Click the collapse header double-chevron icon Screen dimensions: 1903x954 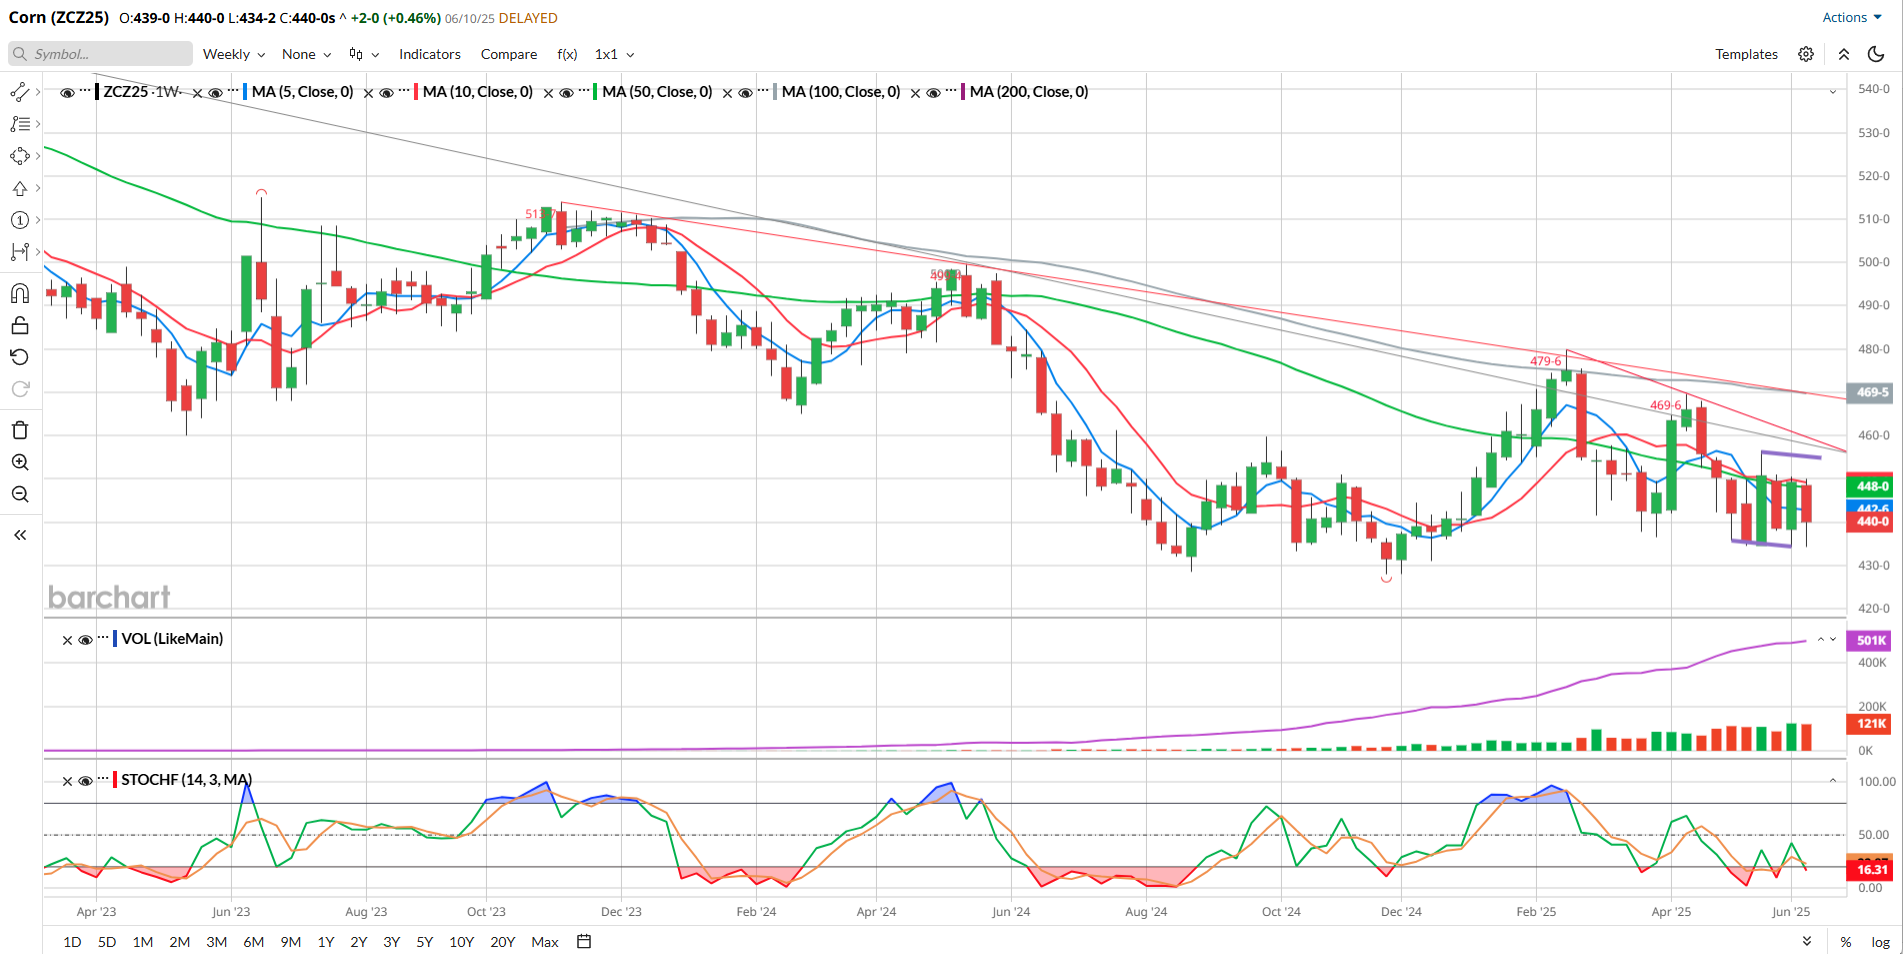[x=1844, y=54]
